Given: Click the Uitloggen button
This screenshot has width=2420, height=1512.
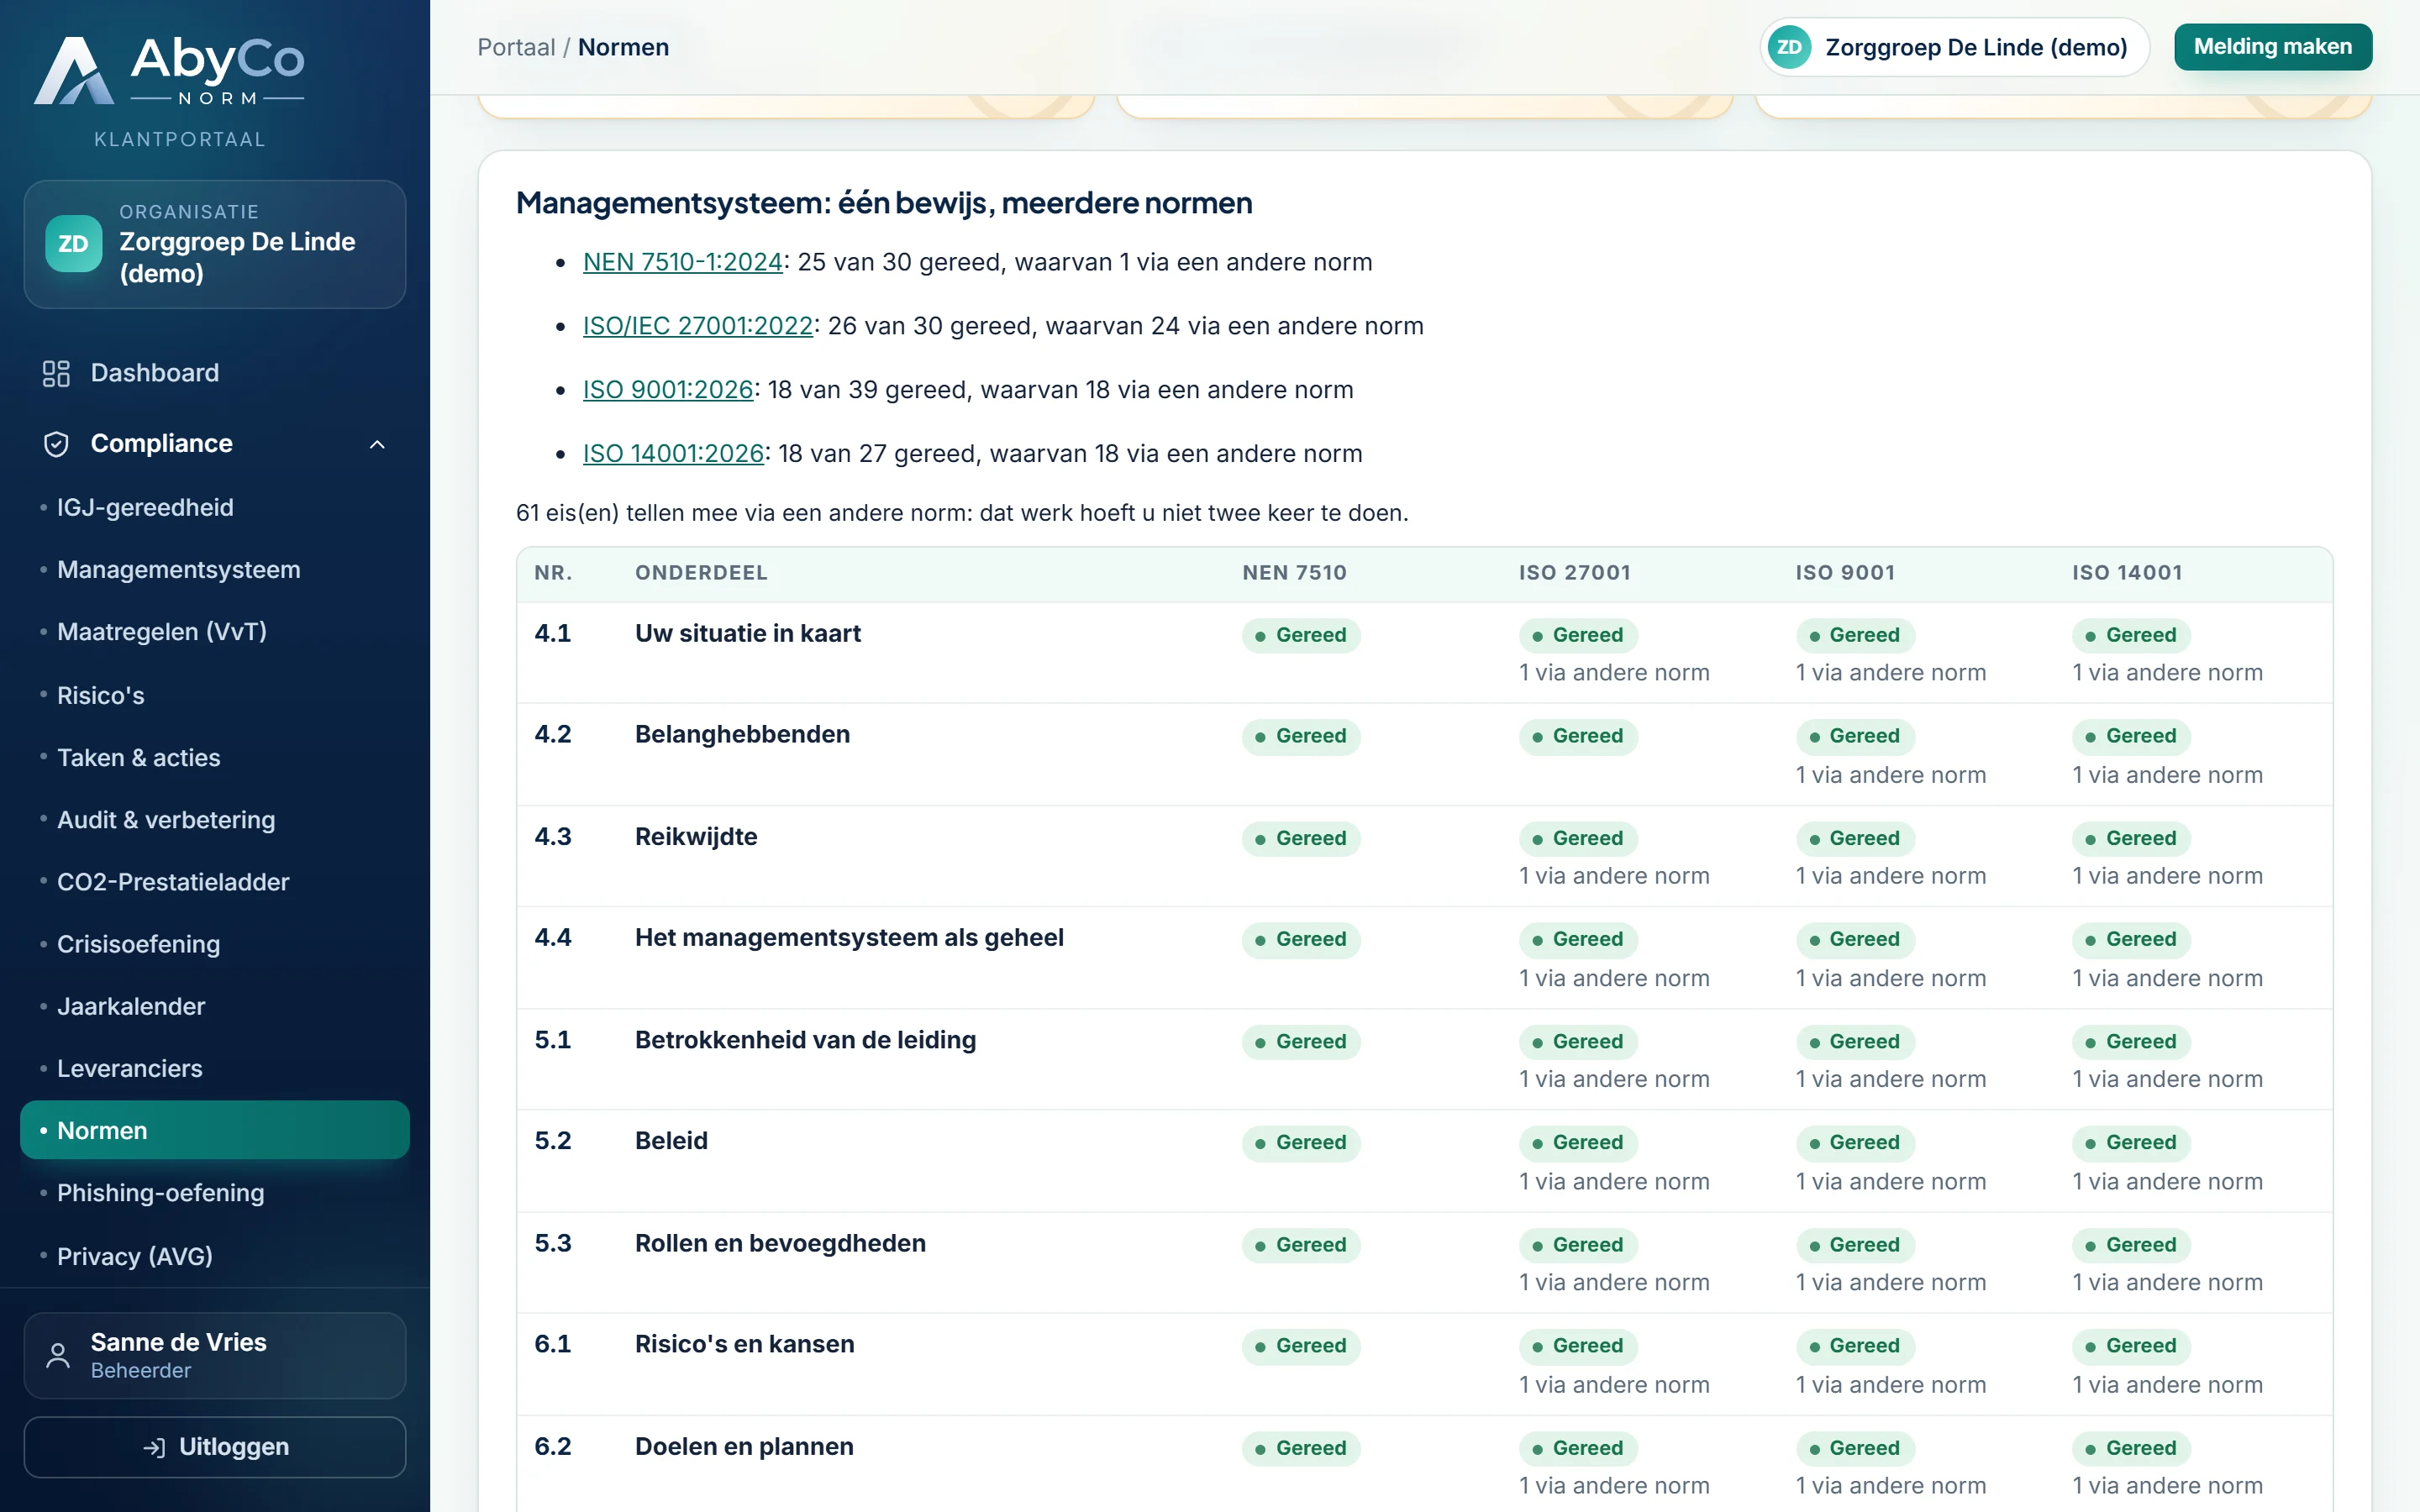Looking at the screenshot, I should click(x=214, y=1447).
